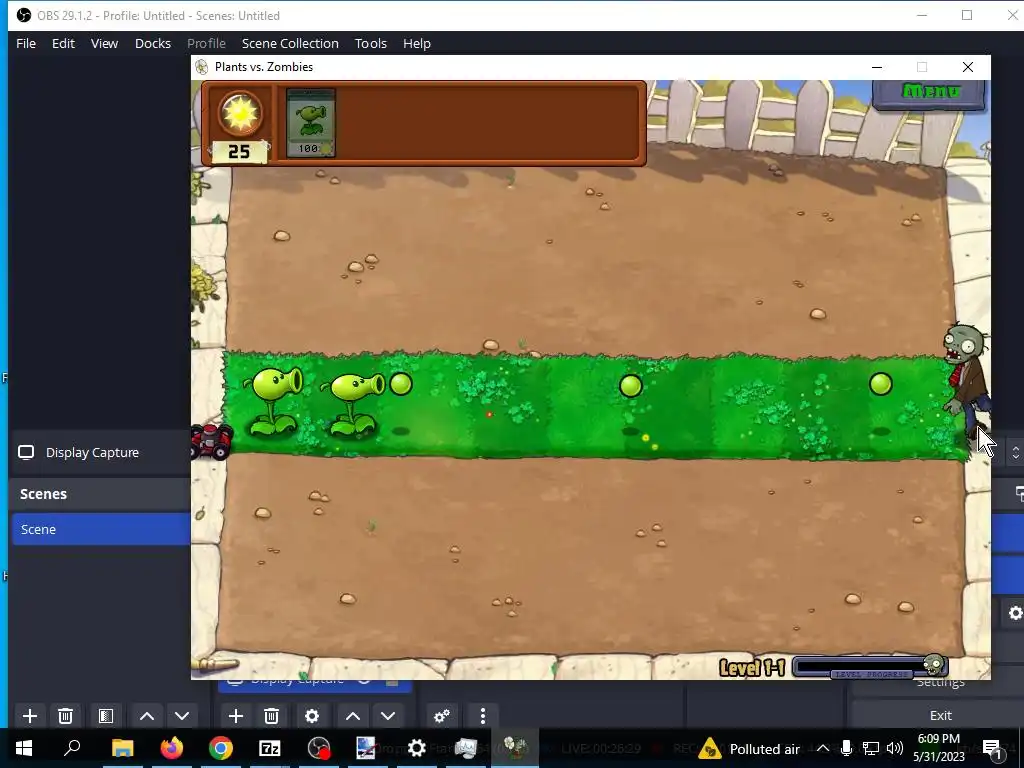
Task: Open the Help menu in OBS
Action: [417, 43]
